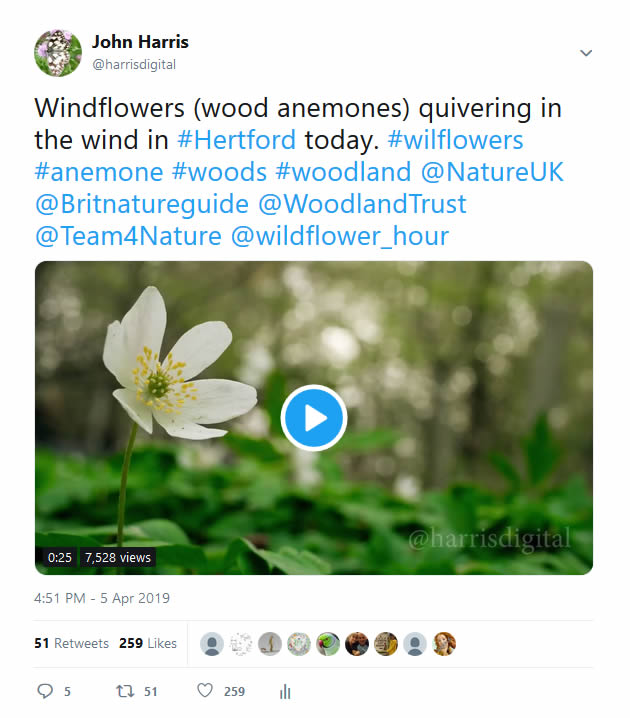Click the red-haired liker avatar
630x718 pixels.
[444, 644]
